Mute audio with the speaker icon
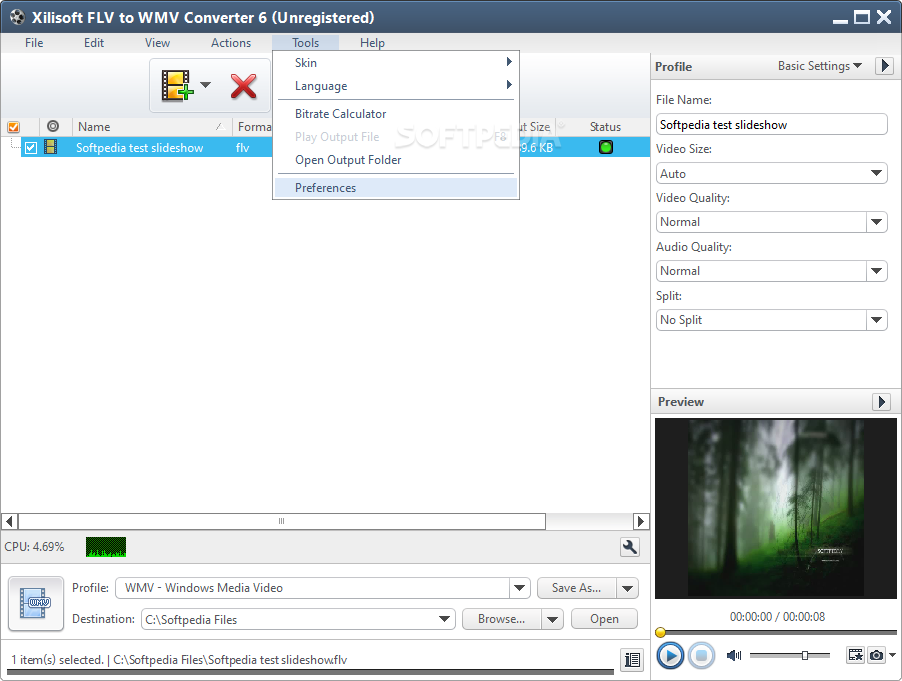Viewport: 902px width, 681px height. [734, 655]
